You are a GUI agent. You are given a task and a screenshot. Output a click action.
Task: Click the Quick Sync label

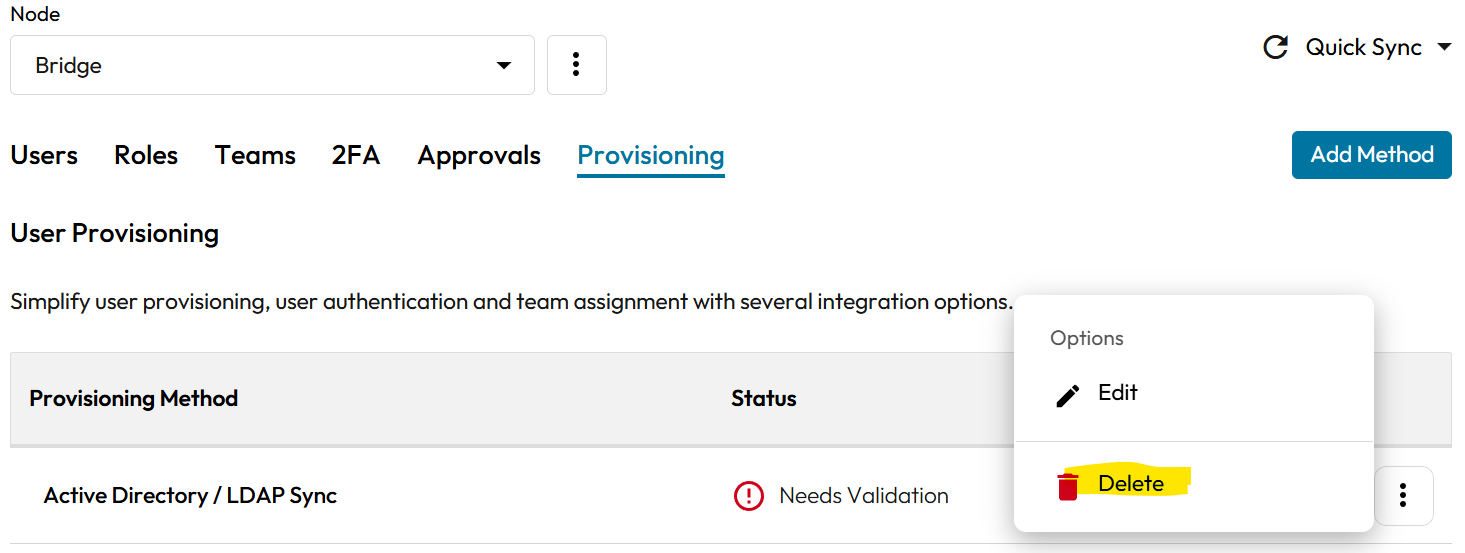[x=1363, y=48]
